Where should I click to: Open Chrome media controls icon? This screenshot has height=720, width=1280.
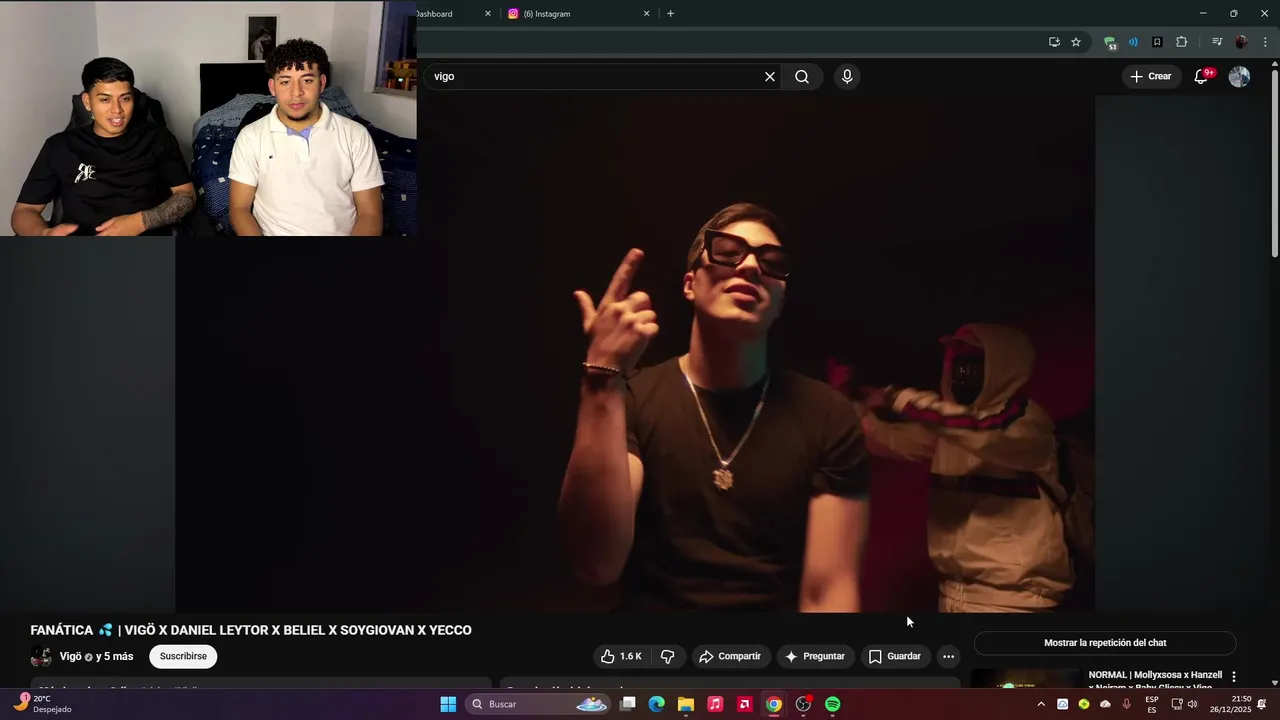click(x=1217, y=42)
